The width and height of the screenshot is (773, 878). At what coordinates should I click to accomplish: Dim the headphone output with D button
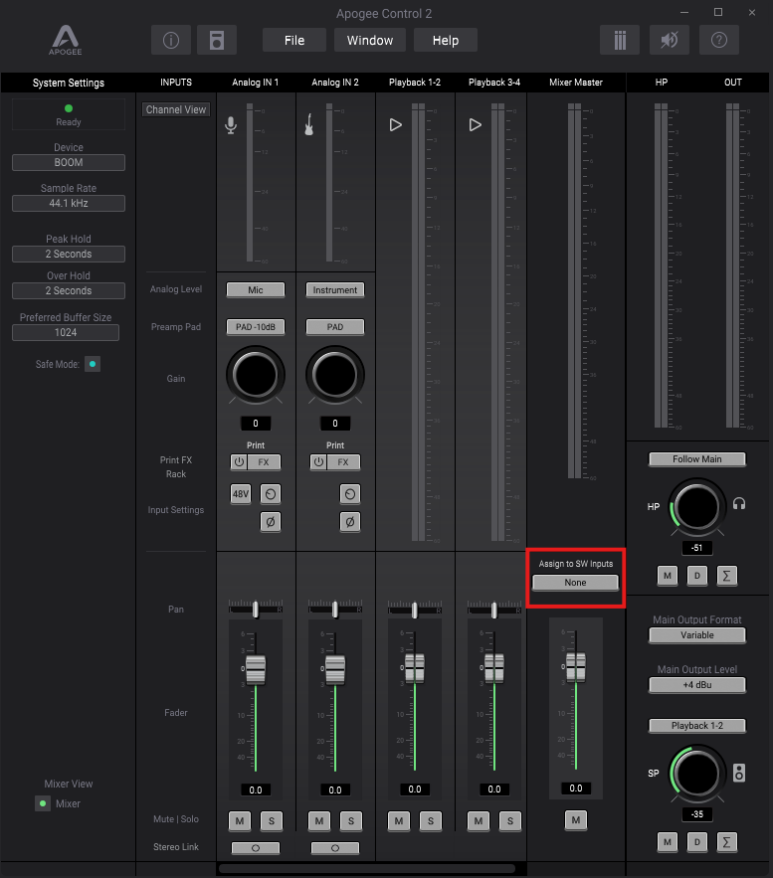point(697,576)
